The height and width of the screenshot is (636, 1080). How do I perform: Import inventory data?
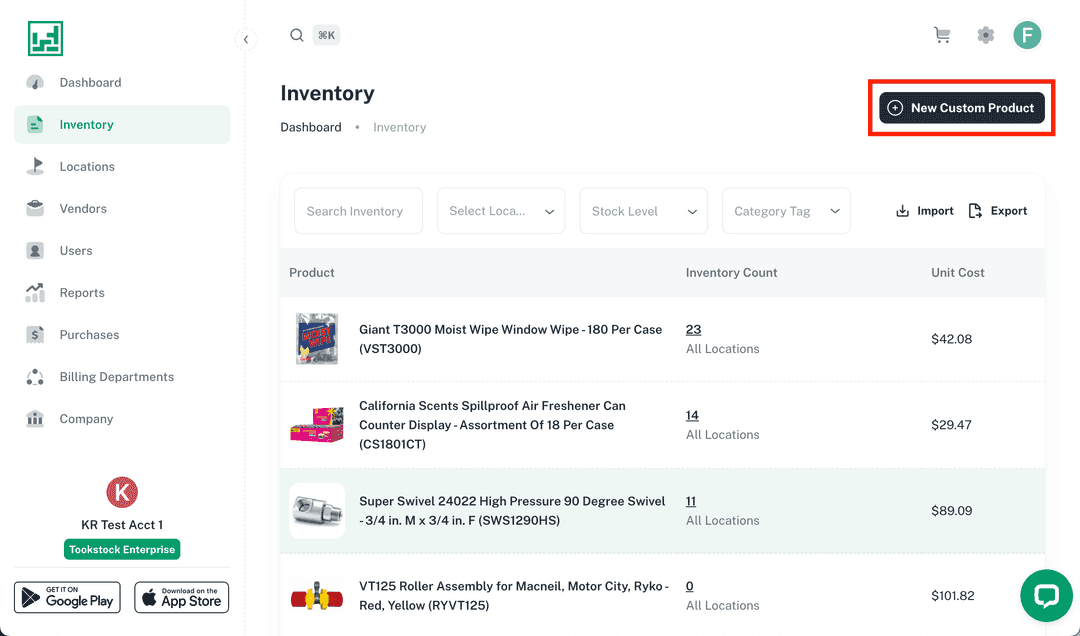[924, 211]
